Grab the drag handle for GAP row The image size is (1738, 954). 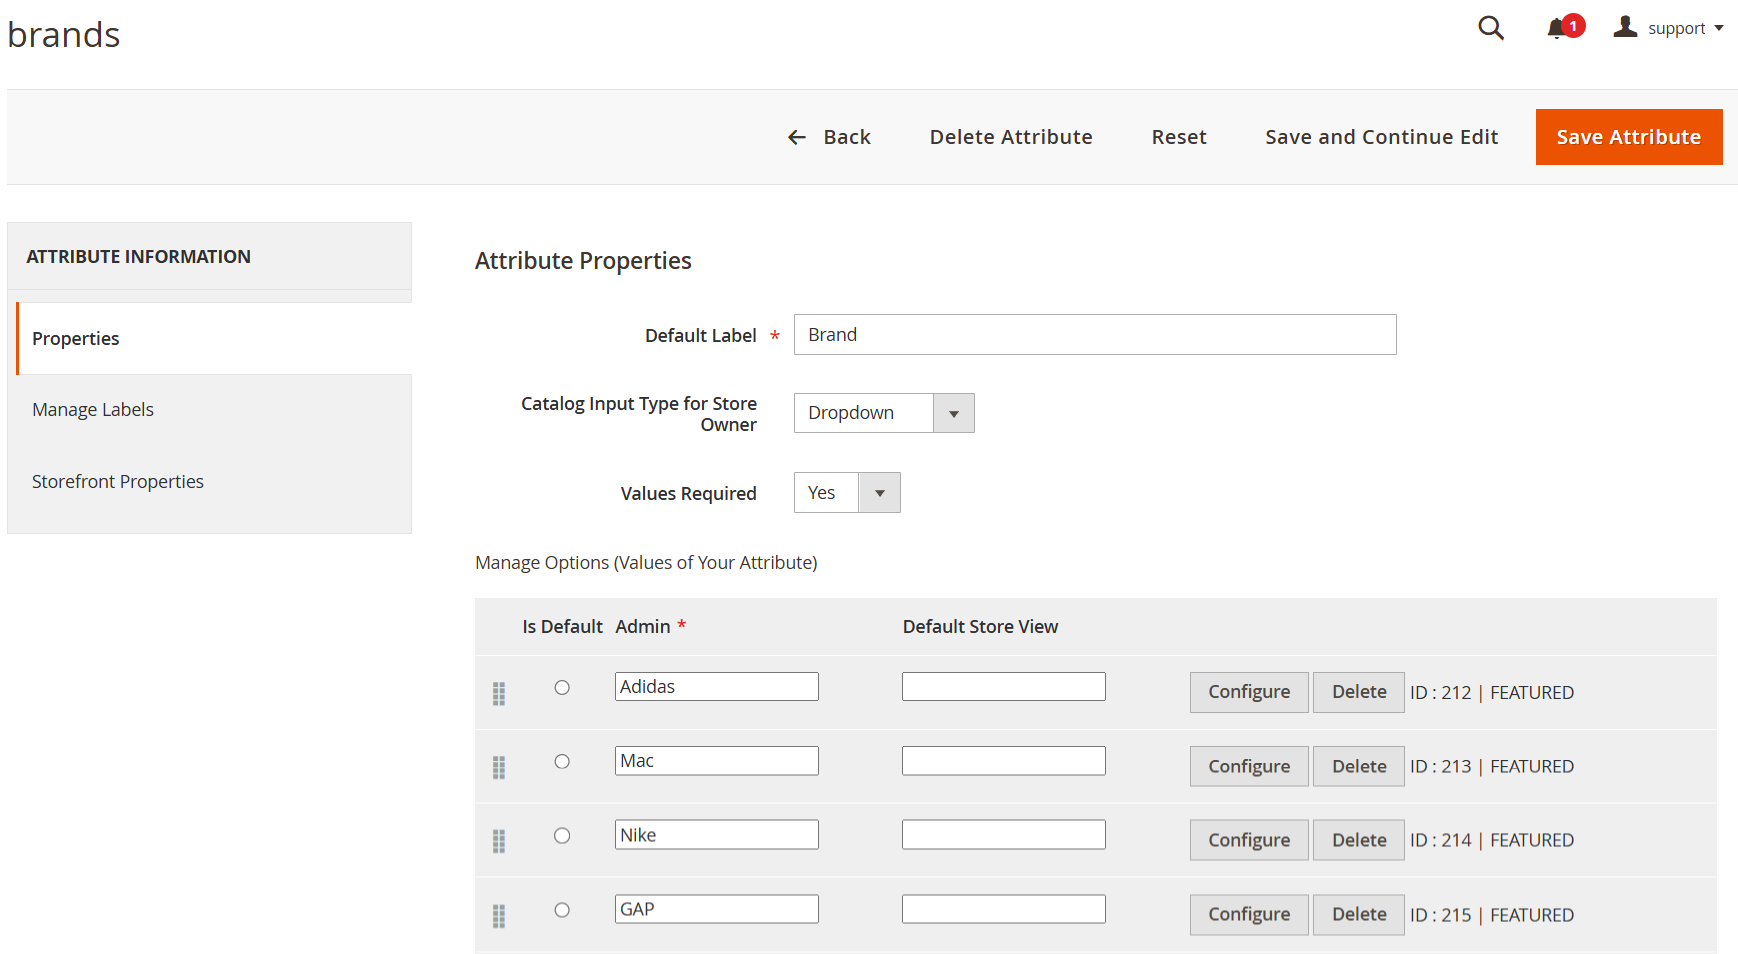(499, 916)
